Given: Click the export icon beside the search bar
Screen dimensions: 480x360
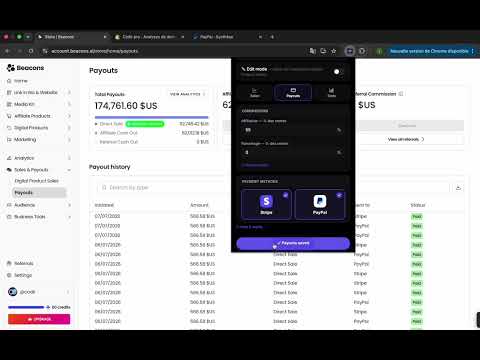Looking at the screenshot, I should 458,188.
